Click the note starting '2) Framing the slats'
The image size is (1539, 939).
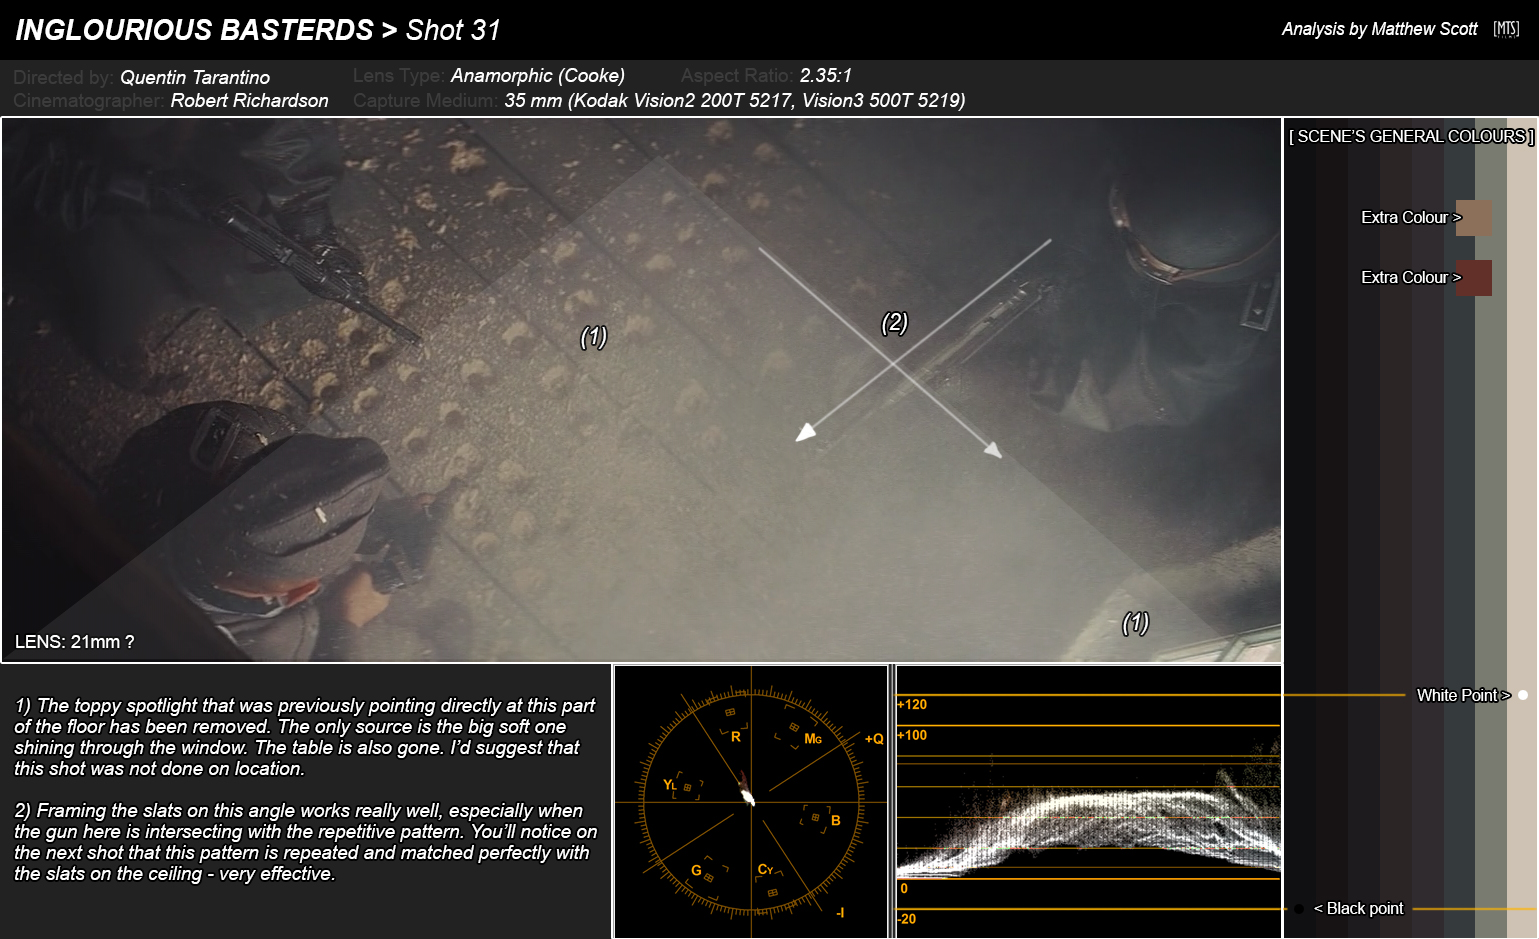(x=305, y=842)
